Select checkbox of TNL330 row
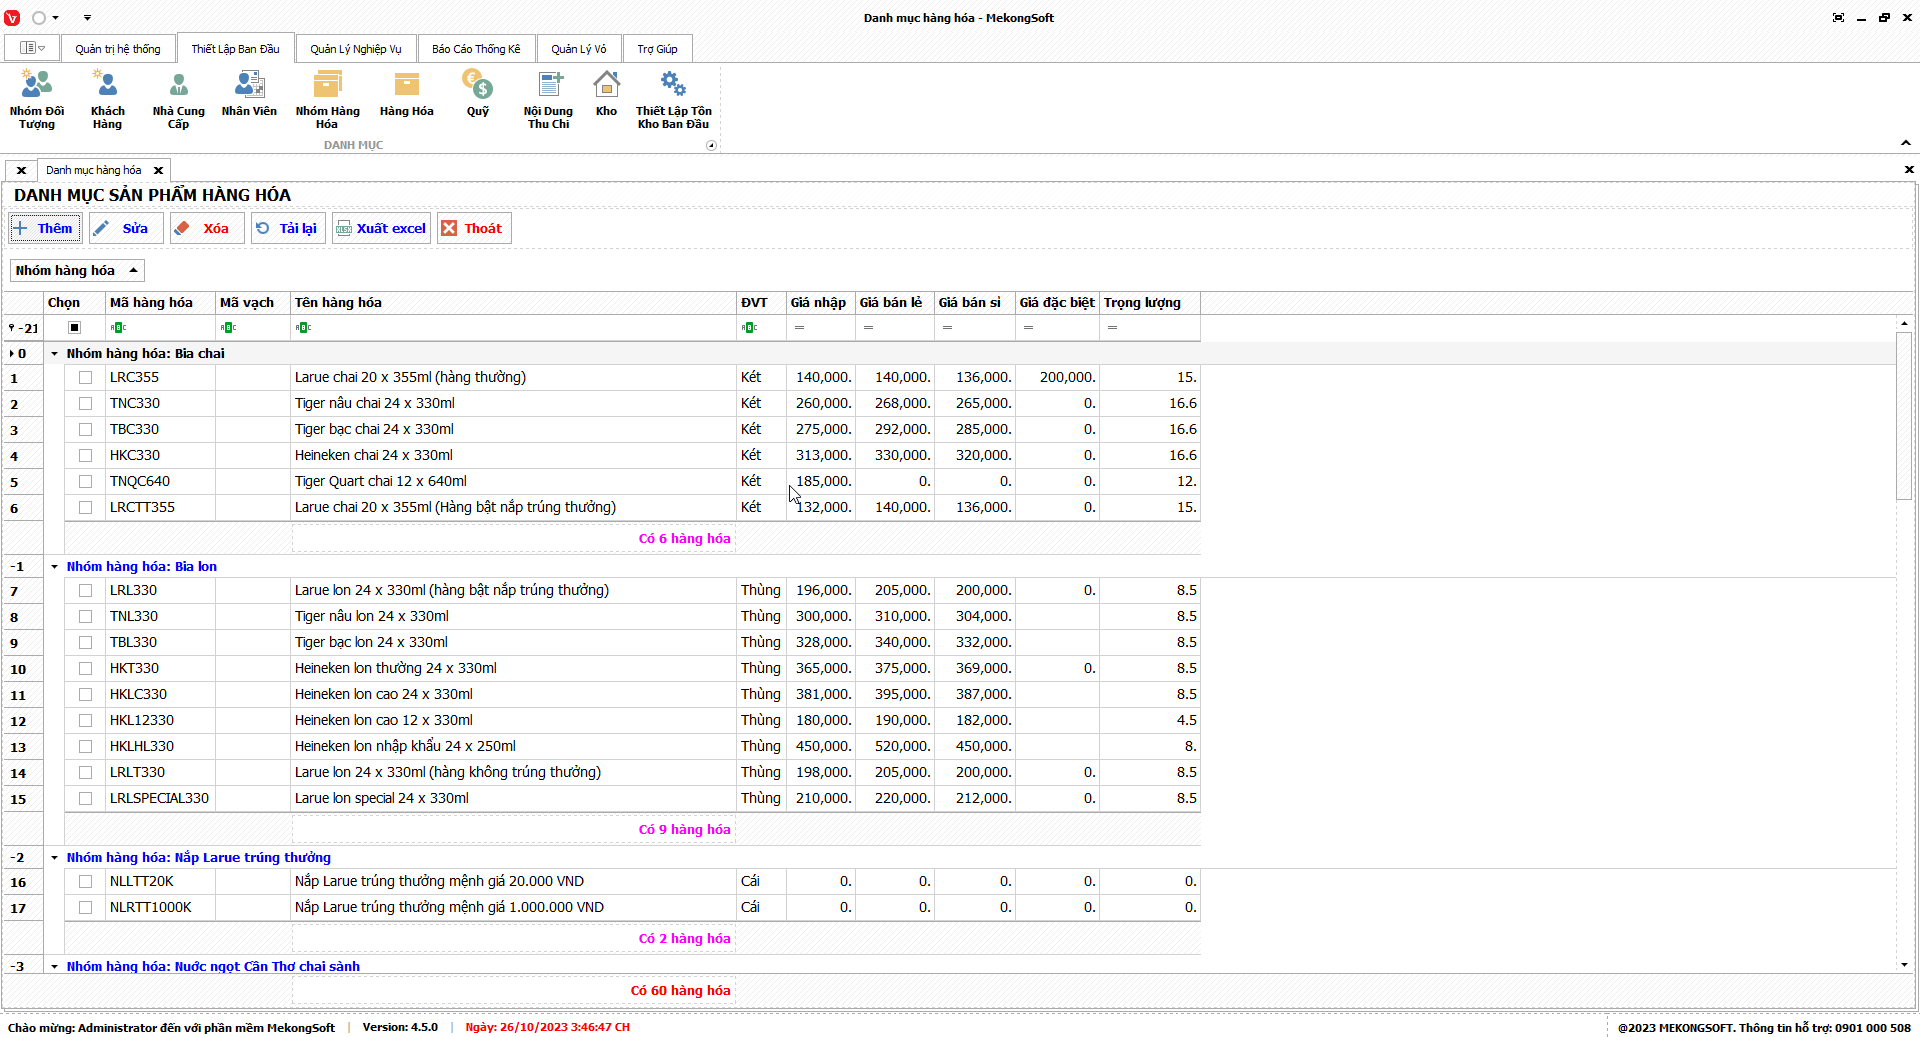The height and width of the screenshot is (1037, 1920). 85,617
